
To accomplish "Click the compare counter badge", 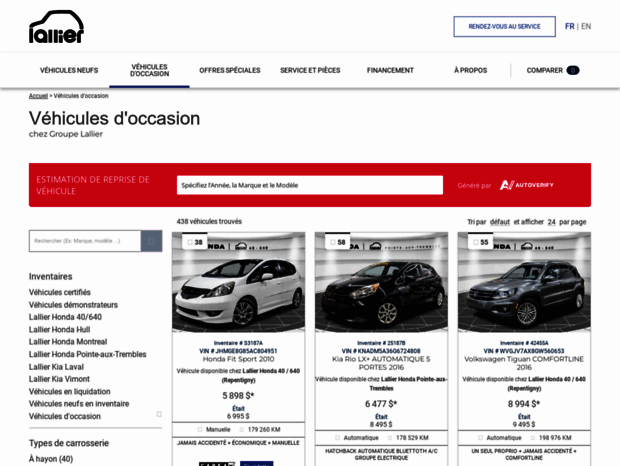I will [x=573, y=70].
